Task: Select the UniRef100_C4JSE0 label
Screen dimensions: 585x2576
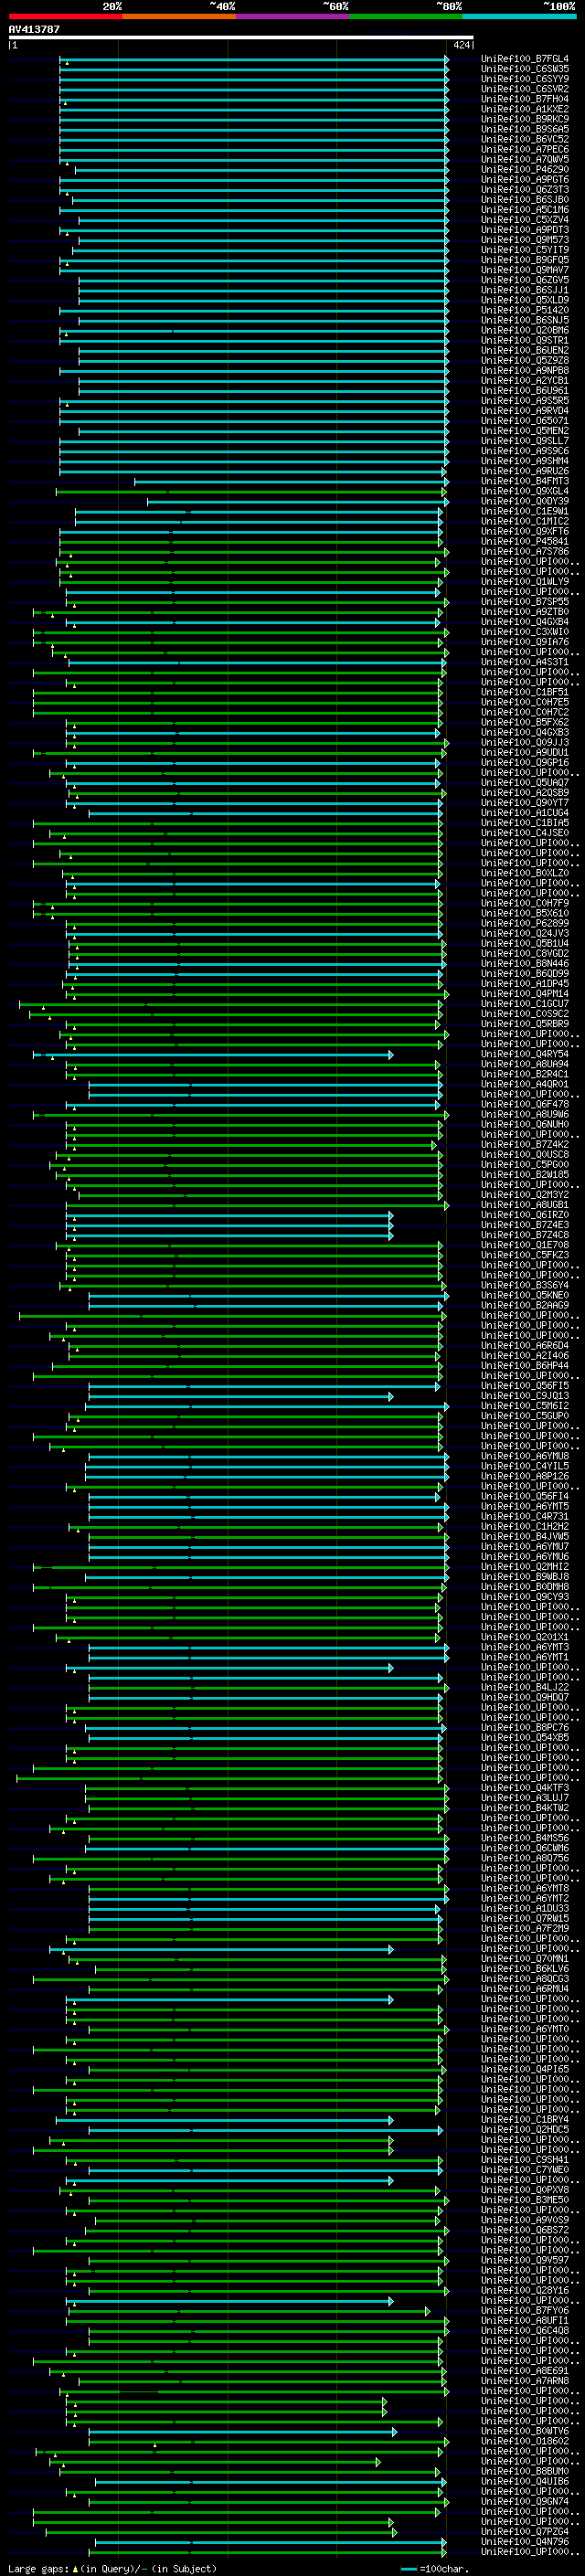Action: click(x=525, y=833)
